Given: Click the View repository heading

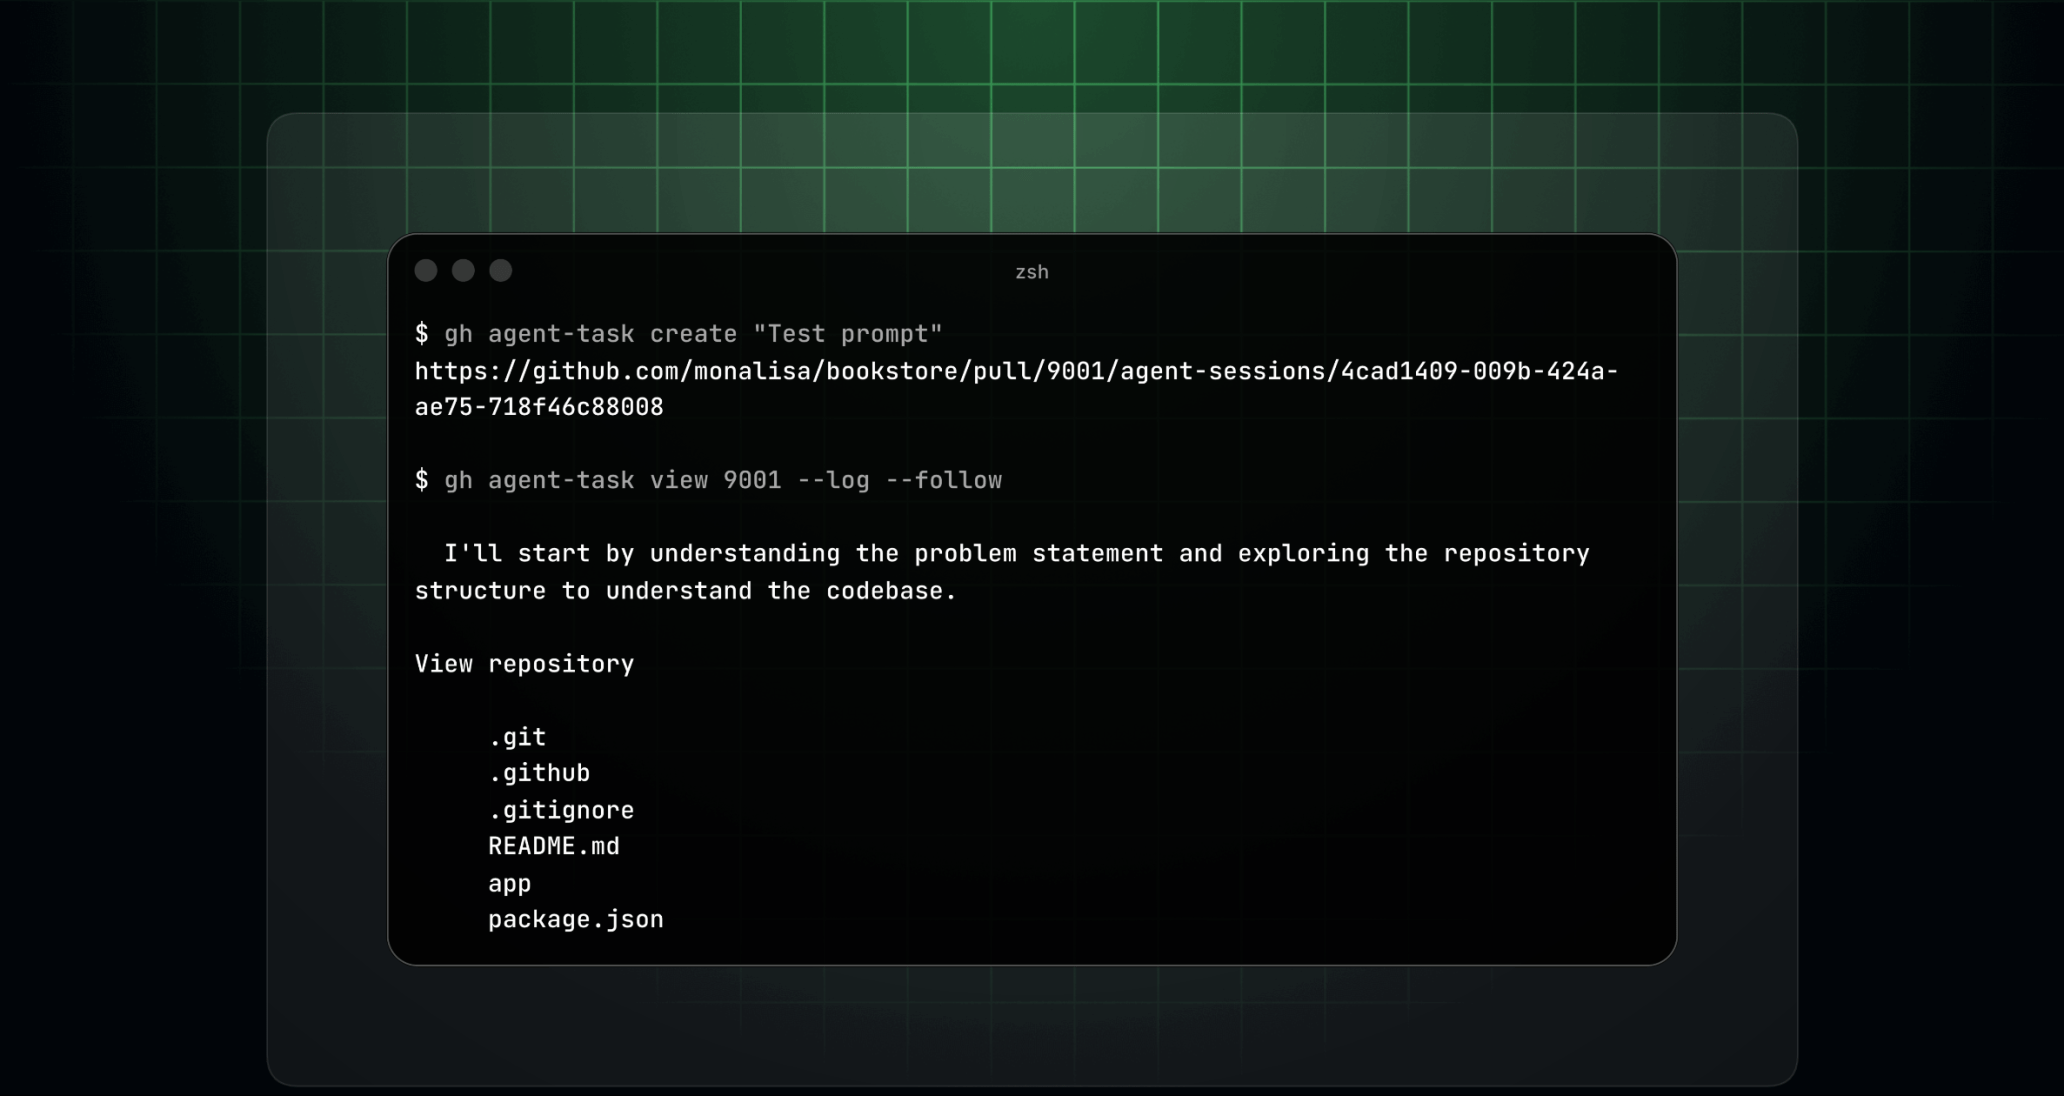Looking at the screenshot, I should [524, 664].
